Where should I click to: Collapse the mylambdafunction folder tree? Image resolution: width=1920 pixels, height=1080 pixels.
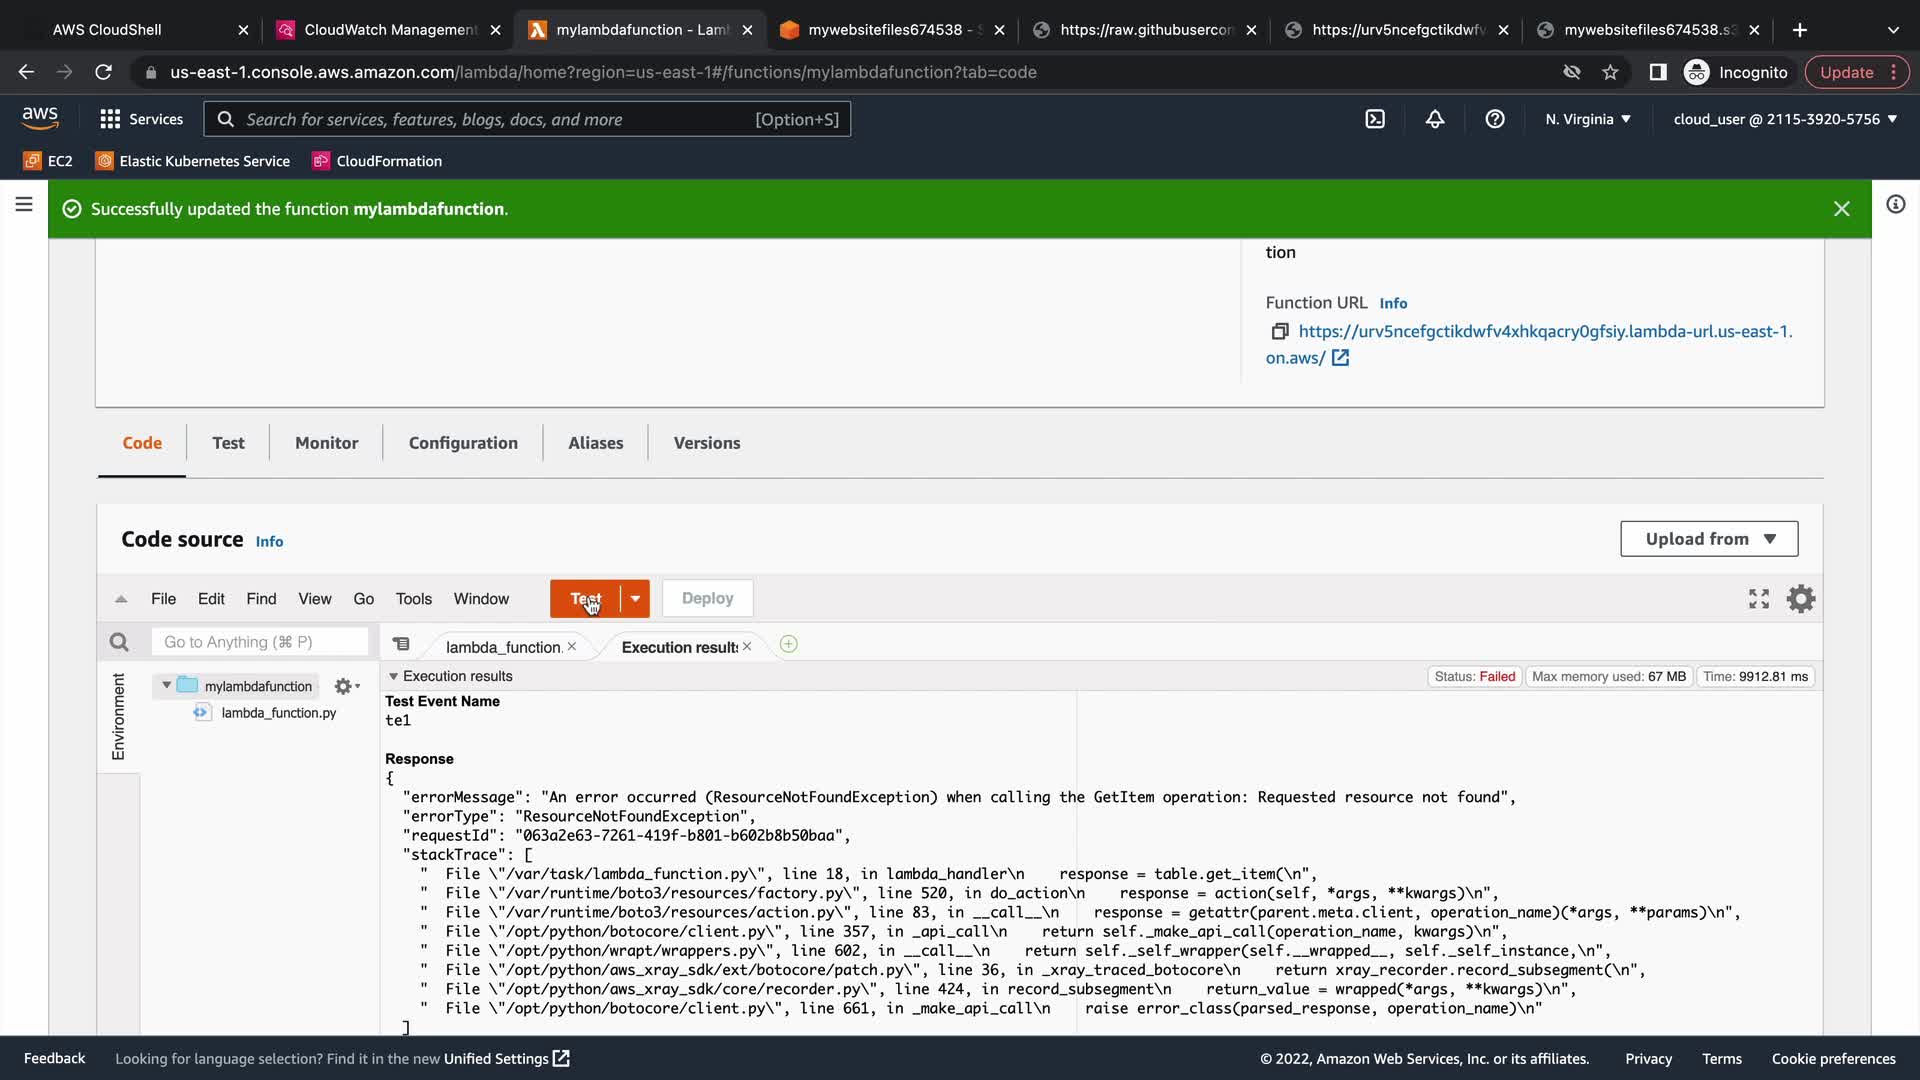click(x=166, y=686)
